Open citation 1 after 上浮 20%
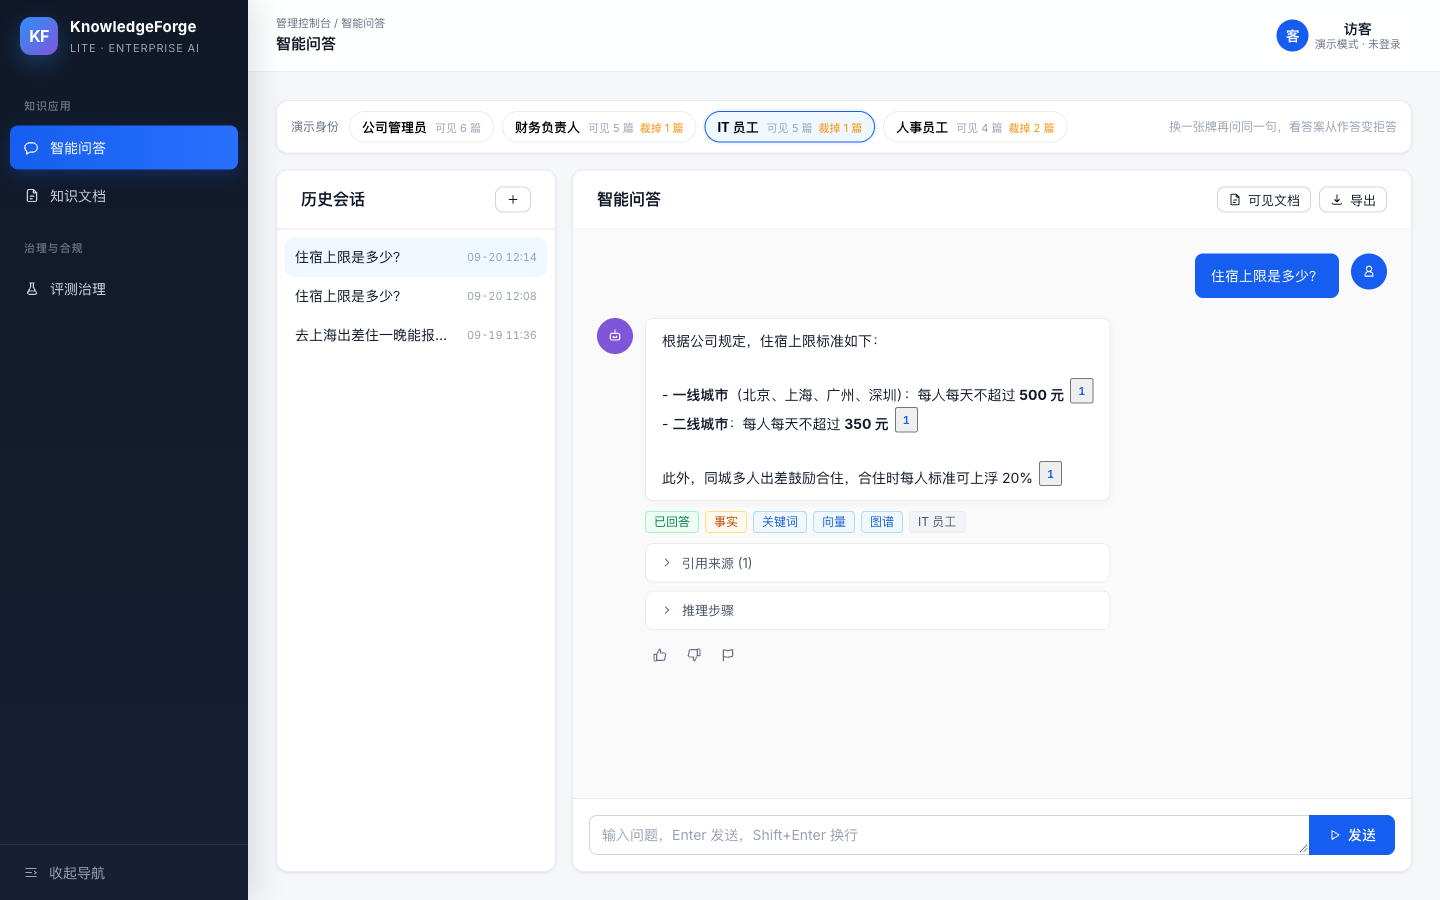 [1050, 474]
